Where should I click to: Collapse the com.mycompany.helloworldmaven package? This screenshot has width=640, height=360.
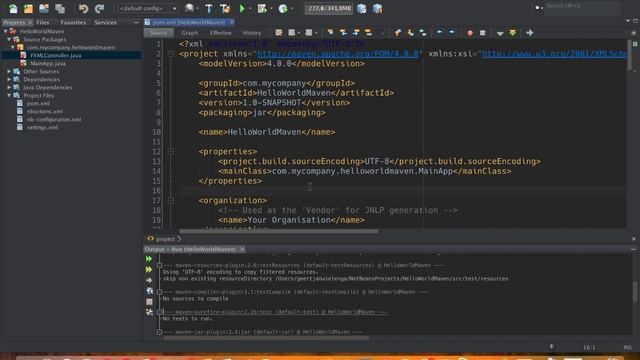[13, 47]
